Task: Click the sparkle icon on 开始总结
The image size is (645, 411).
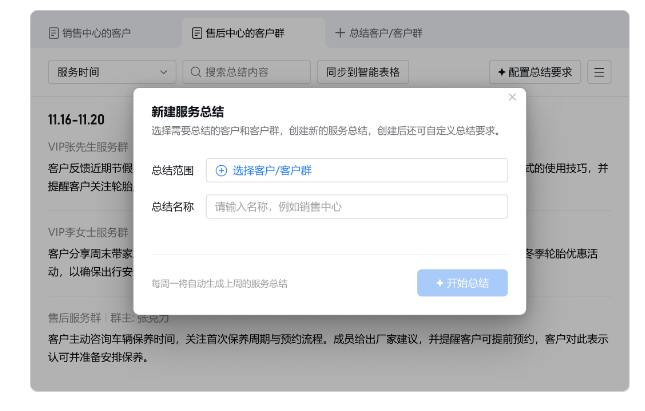Action: coord(439,283)
